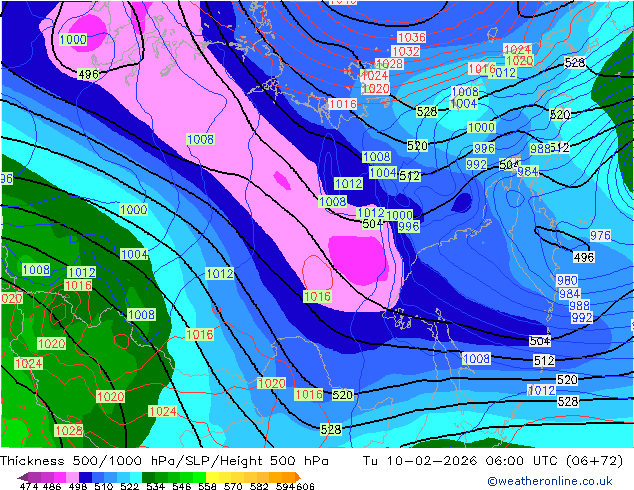
Task: Click the cyan legend swatch before dark green
Action: (x=136, y=477)
